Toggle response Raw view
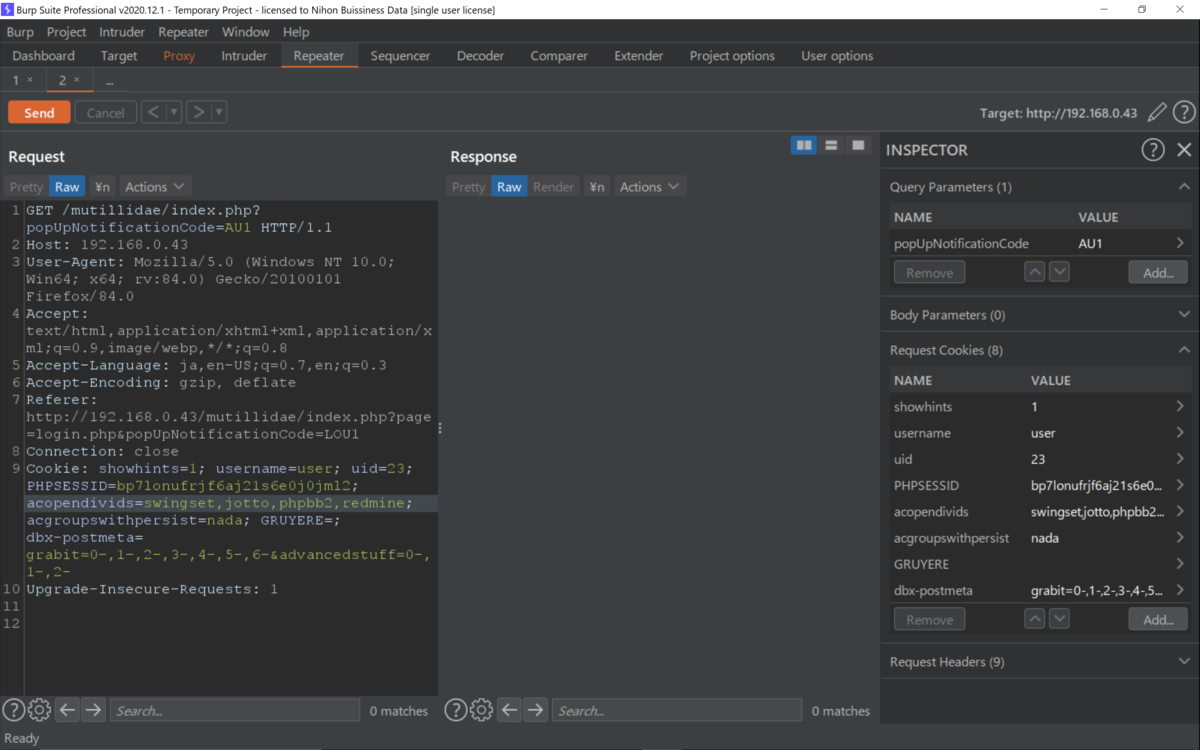The width and height of the screenshot is (1200, 750). tap(509, 187)
